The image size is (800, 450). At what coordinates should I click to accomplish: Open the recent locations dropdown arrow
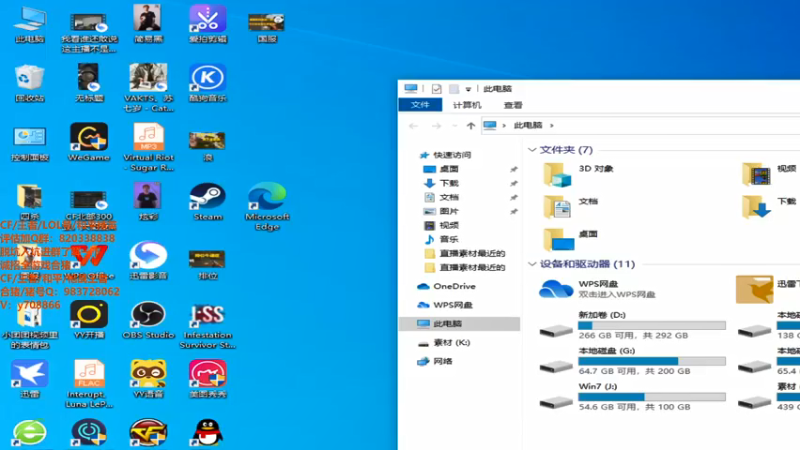[x=454, y=126]
